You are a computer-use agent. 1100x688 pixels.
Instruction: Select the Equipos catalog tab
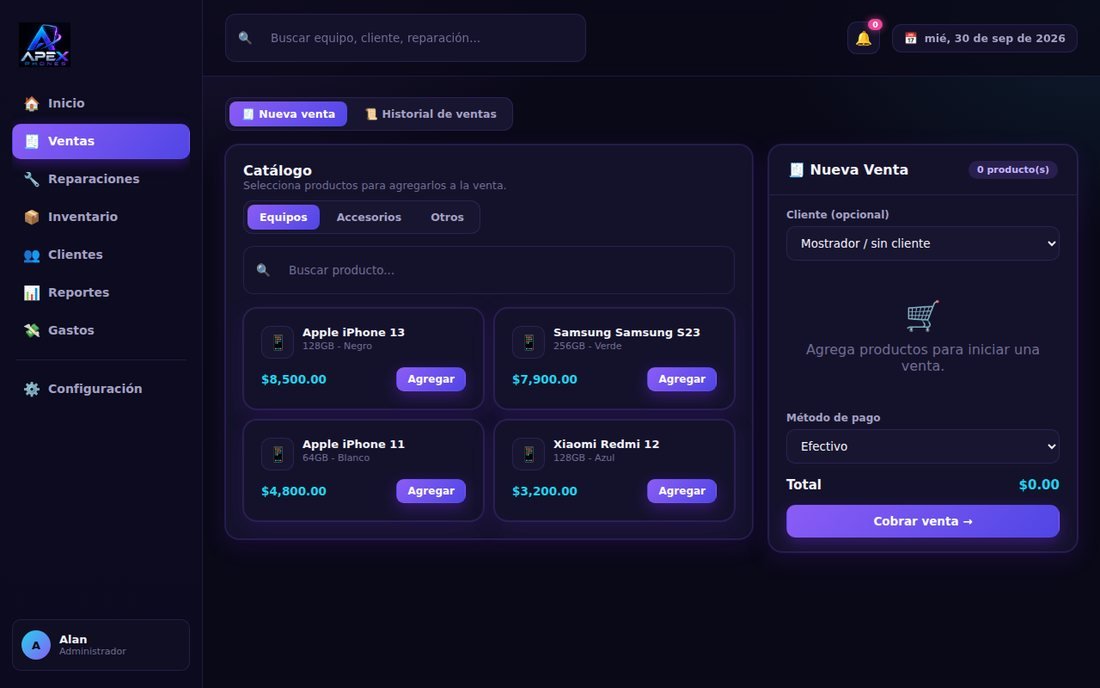coord(283,217)
